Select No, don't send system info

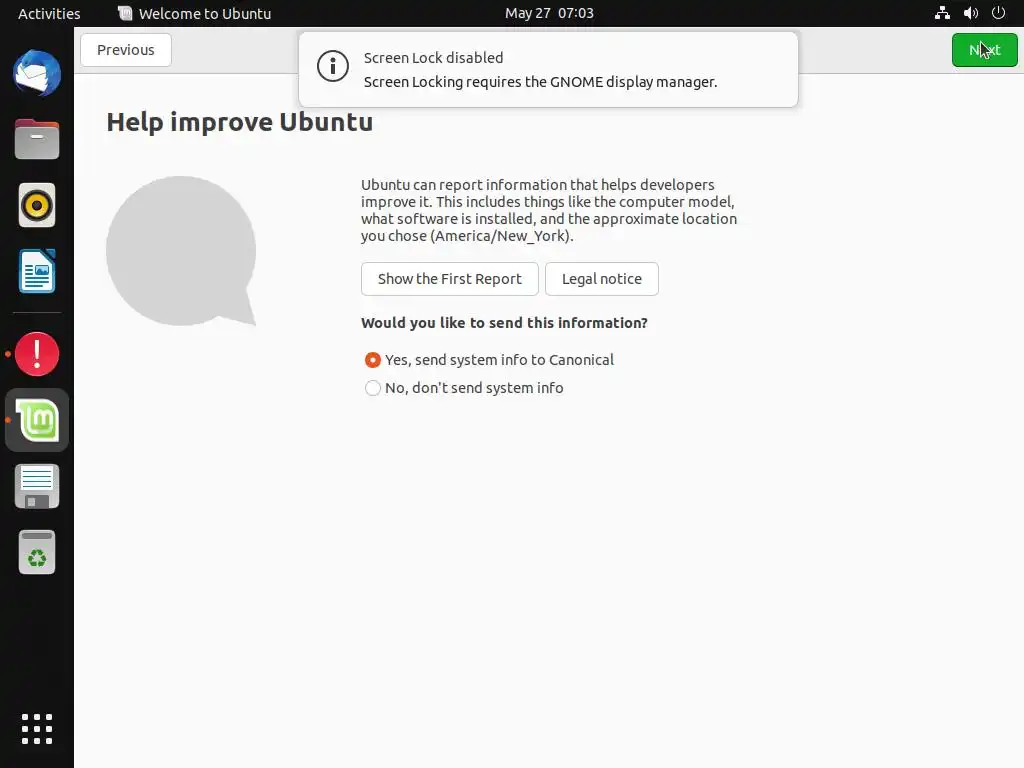coord(464,388)
